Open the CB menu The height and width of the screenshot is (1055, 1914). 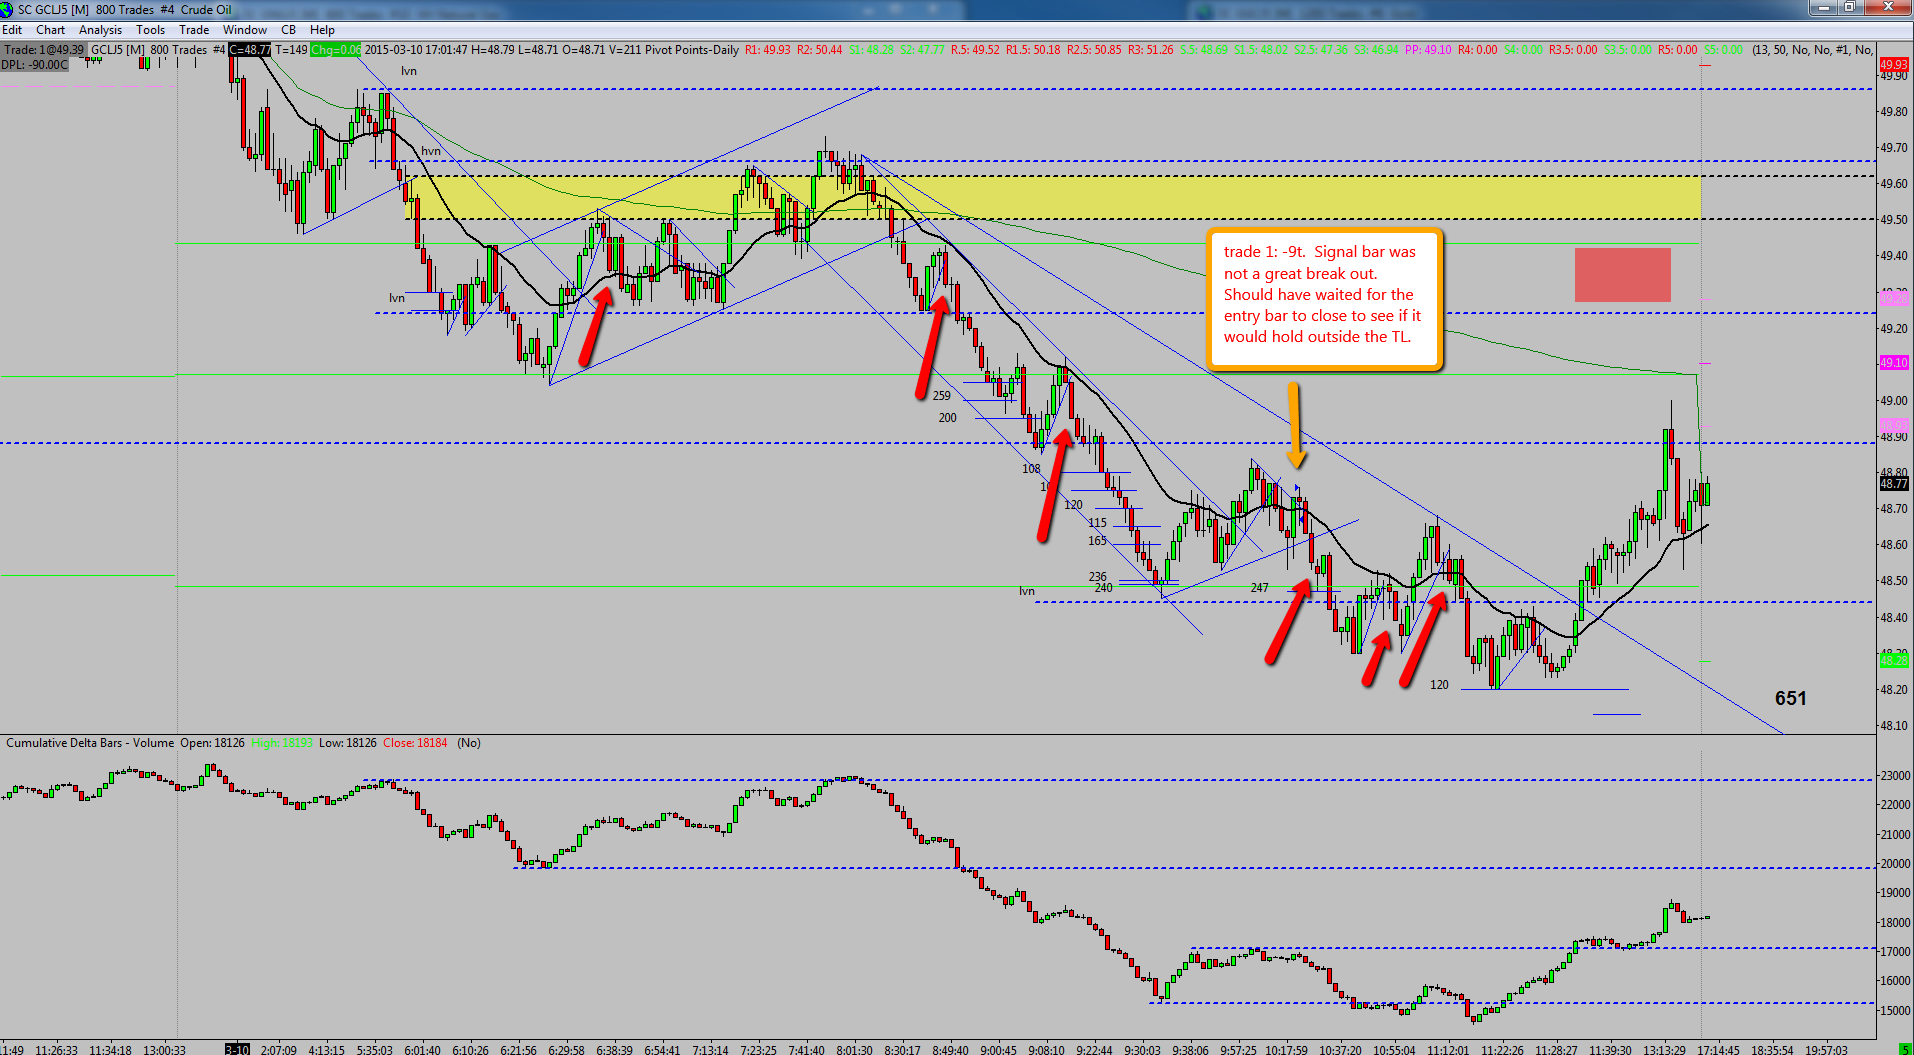tap(288, 30)
